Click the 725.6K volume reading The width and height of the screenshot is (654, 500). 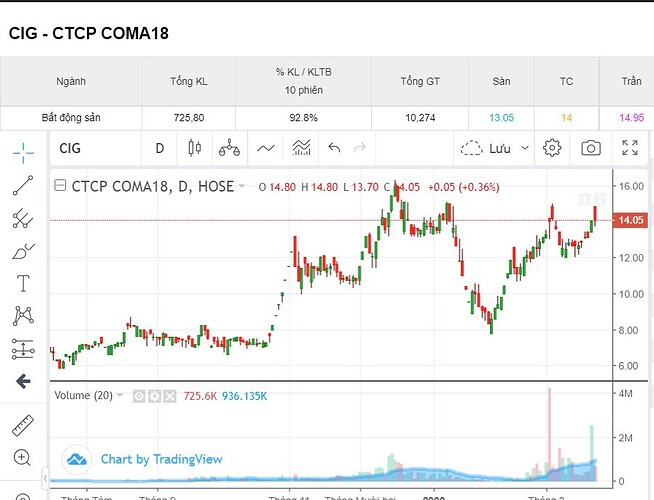coord(200,396)
